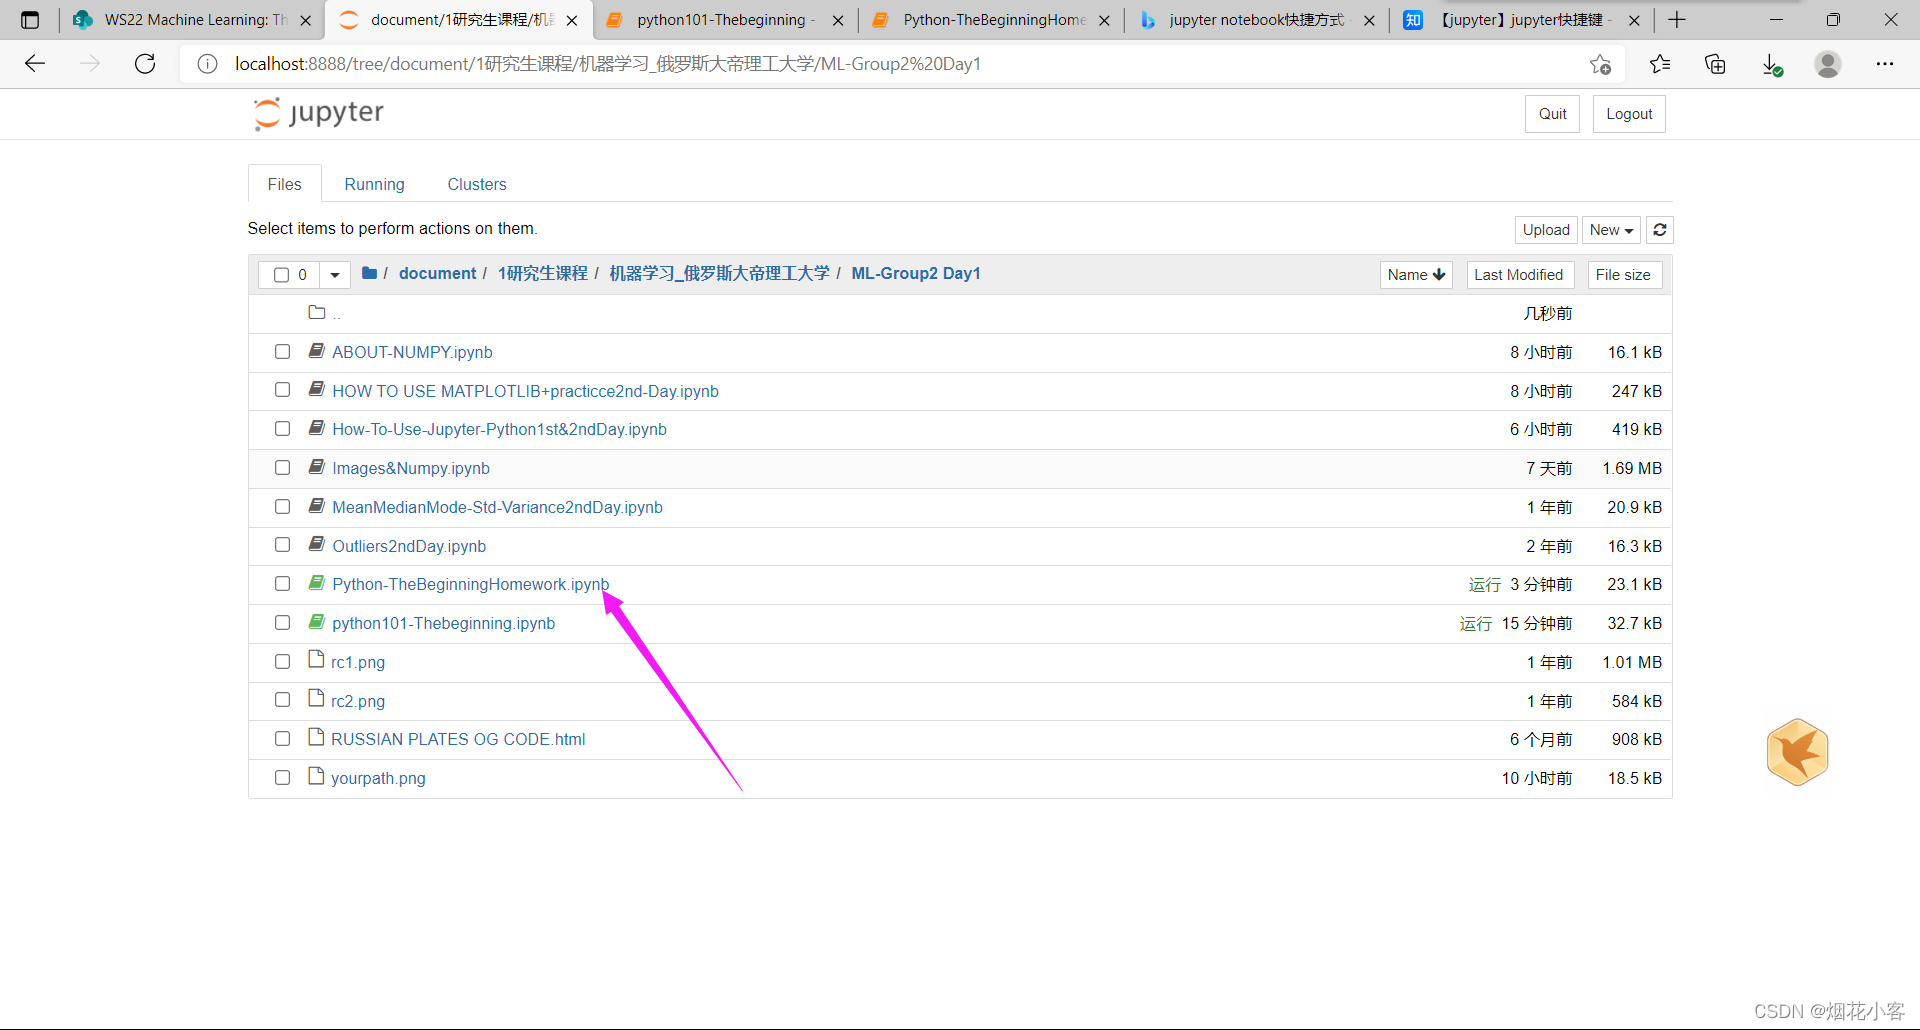Click green running notebook icon for Python-TheBeginningHomework
1920x1030 pixels.
click(317, 583)
